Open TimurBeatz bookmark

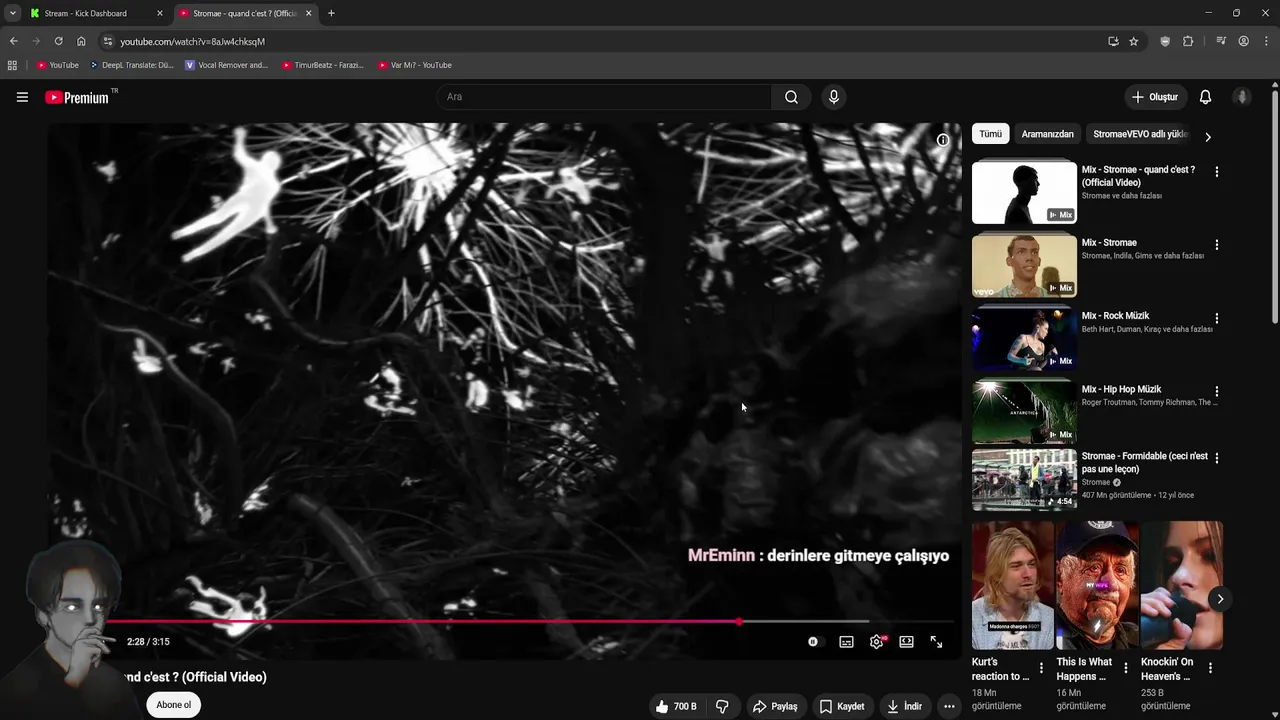tap(323, 65)
